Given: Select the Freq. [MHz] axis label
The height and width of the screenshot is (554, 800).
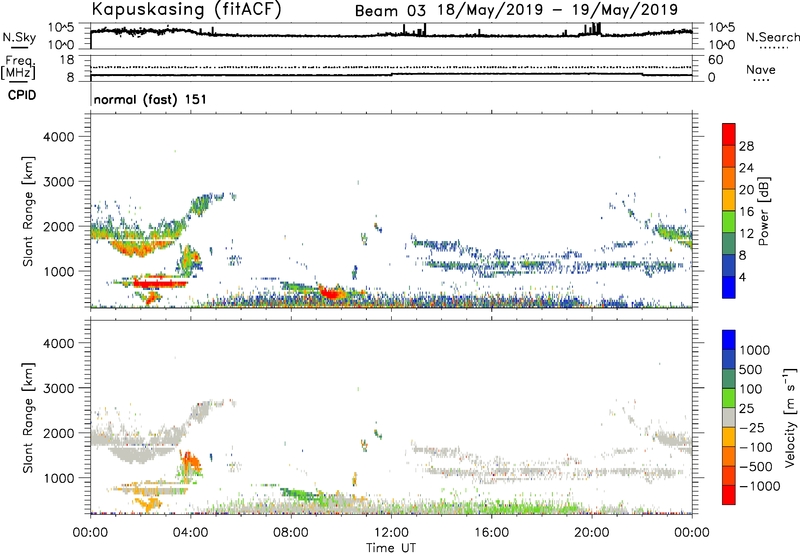Looking at the screenshot, I should coord(19,68).
